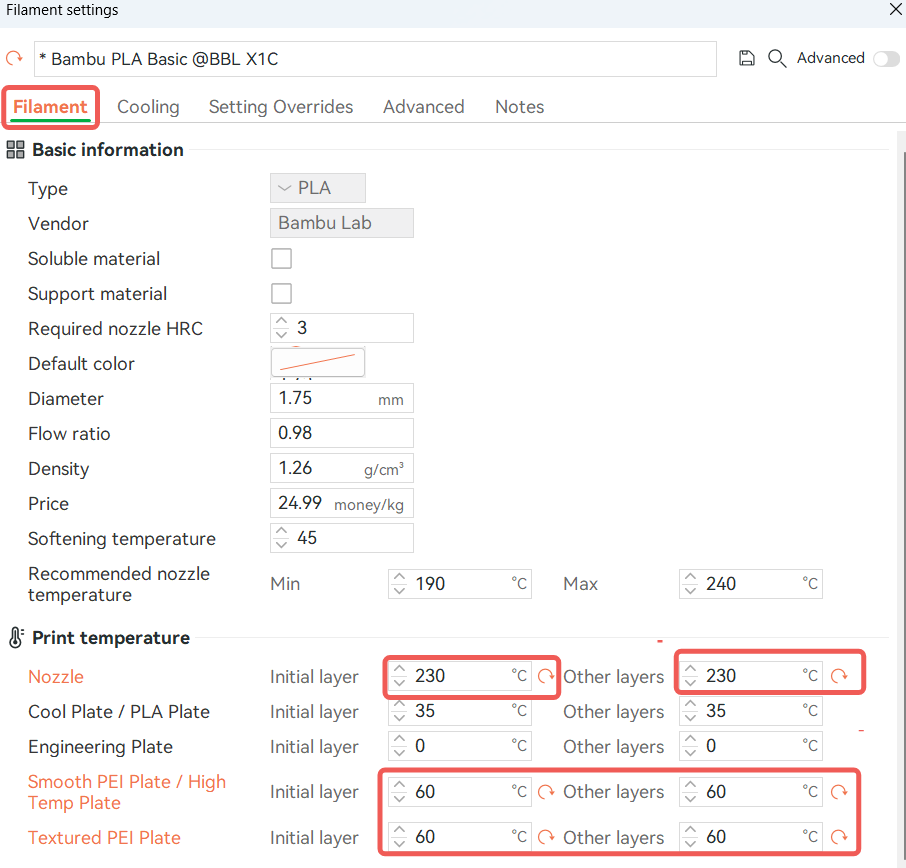Click the Basic information section grid icon
The width and height of the screenshot is (906, 868).
(15, 150)
